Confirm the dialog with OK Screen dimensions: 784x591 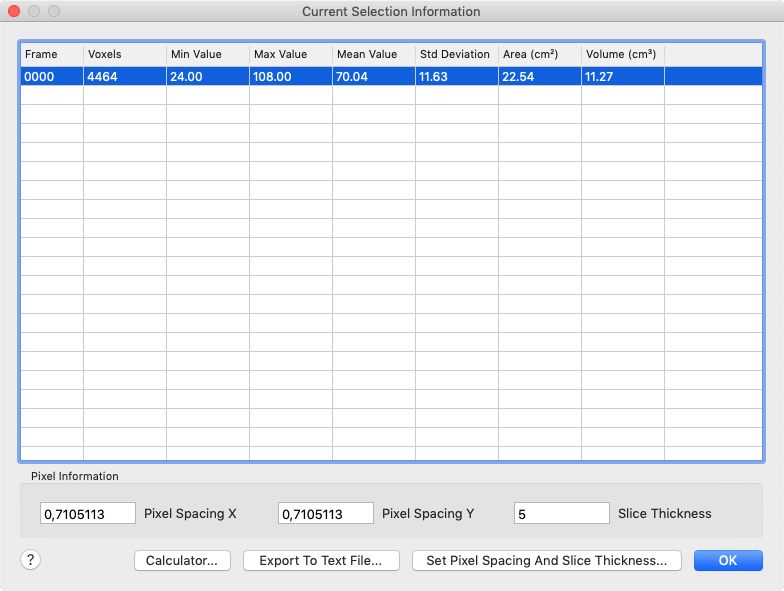[728, 561]
